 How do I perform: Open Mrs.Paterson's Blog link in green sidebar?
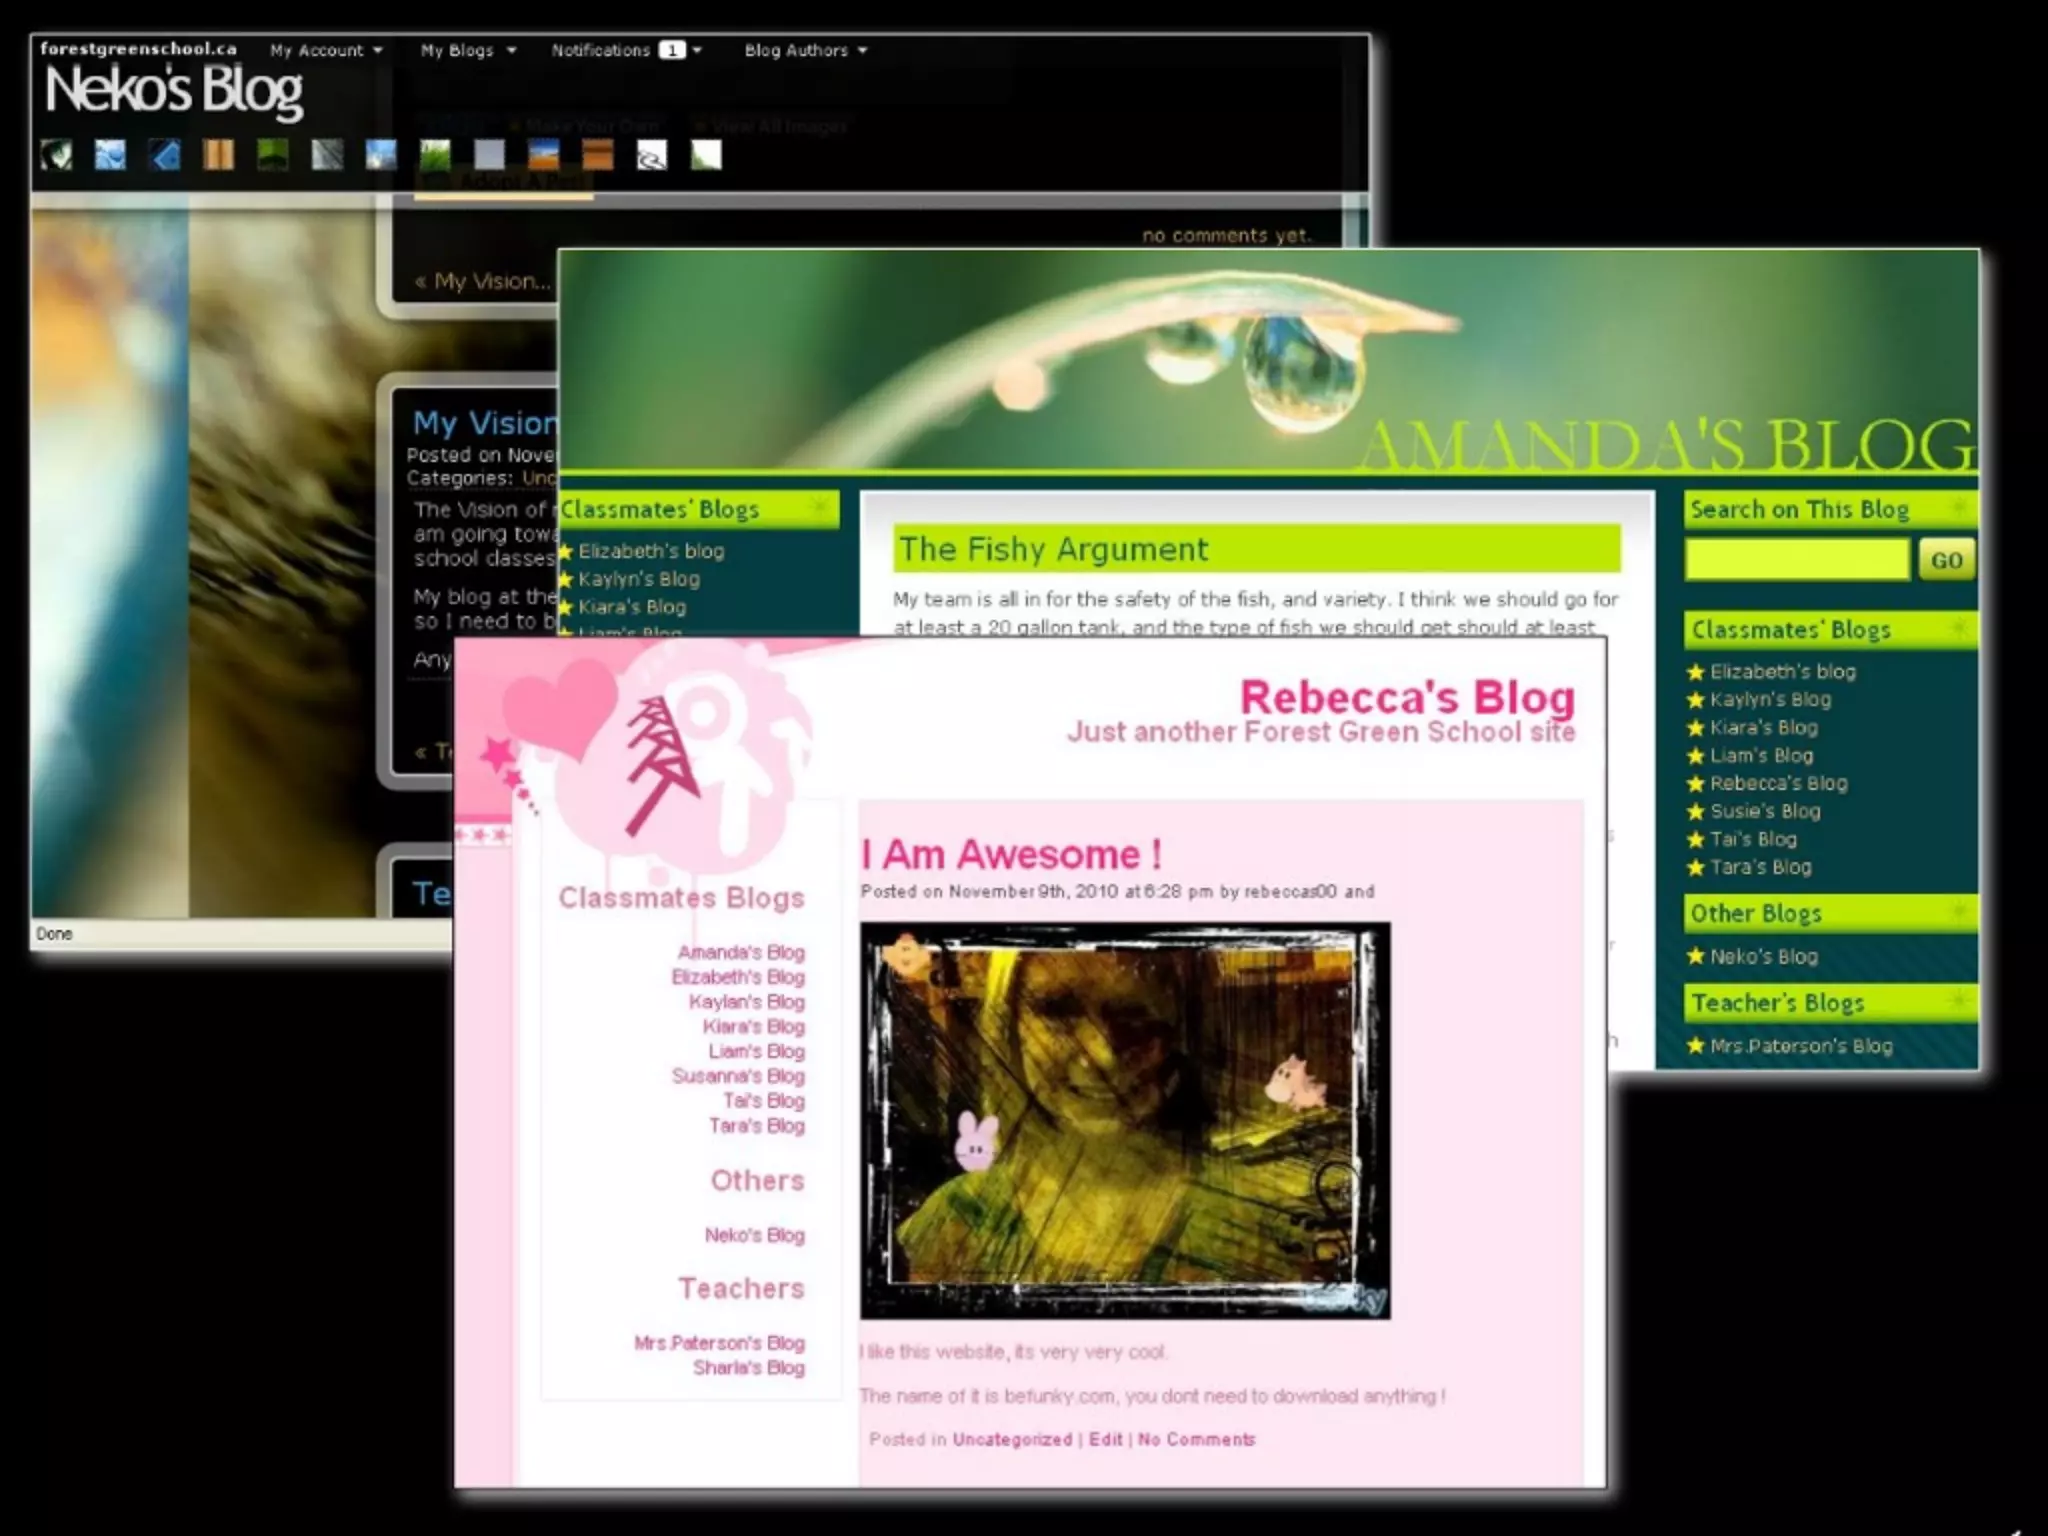[x=1800, y=1046]
